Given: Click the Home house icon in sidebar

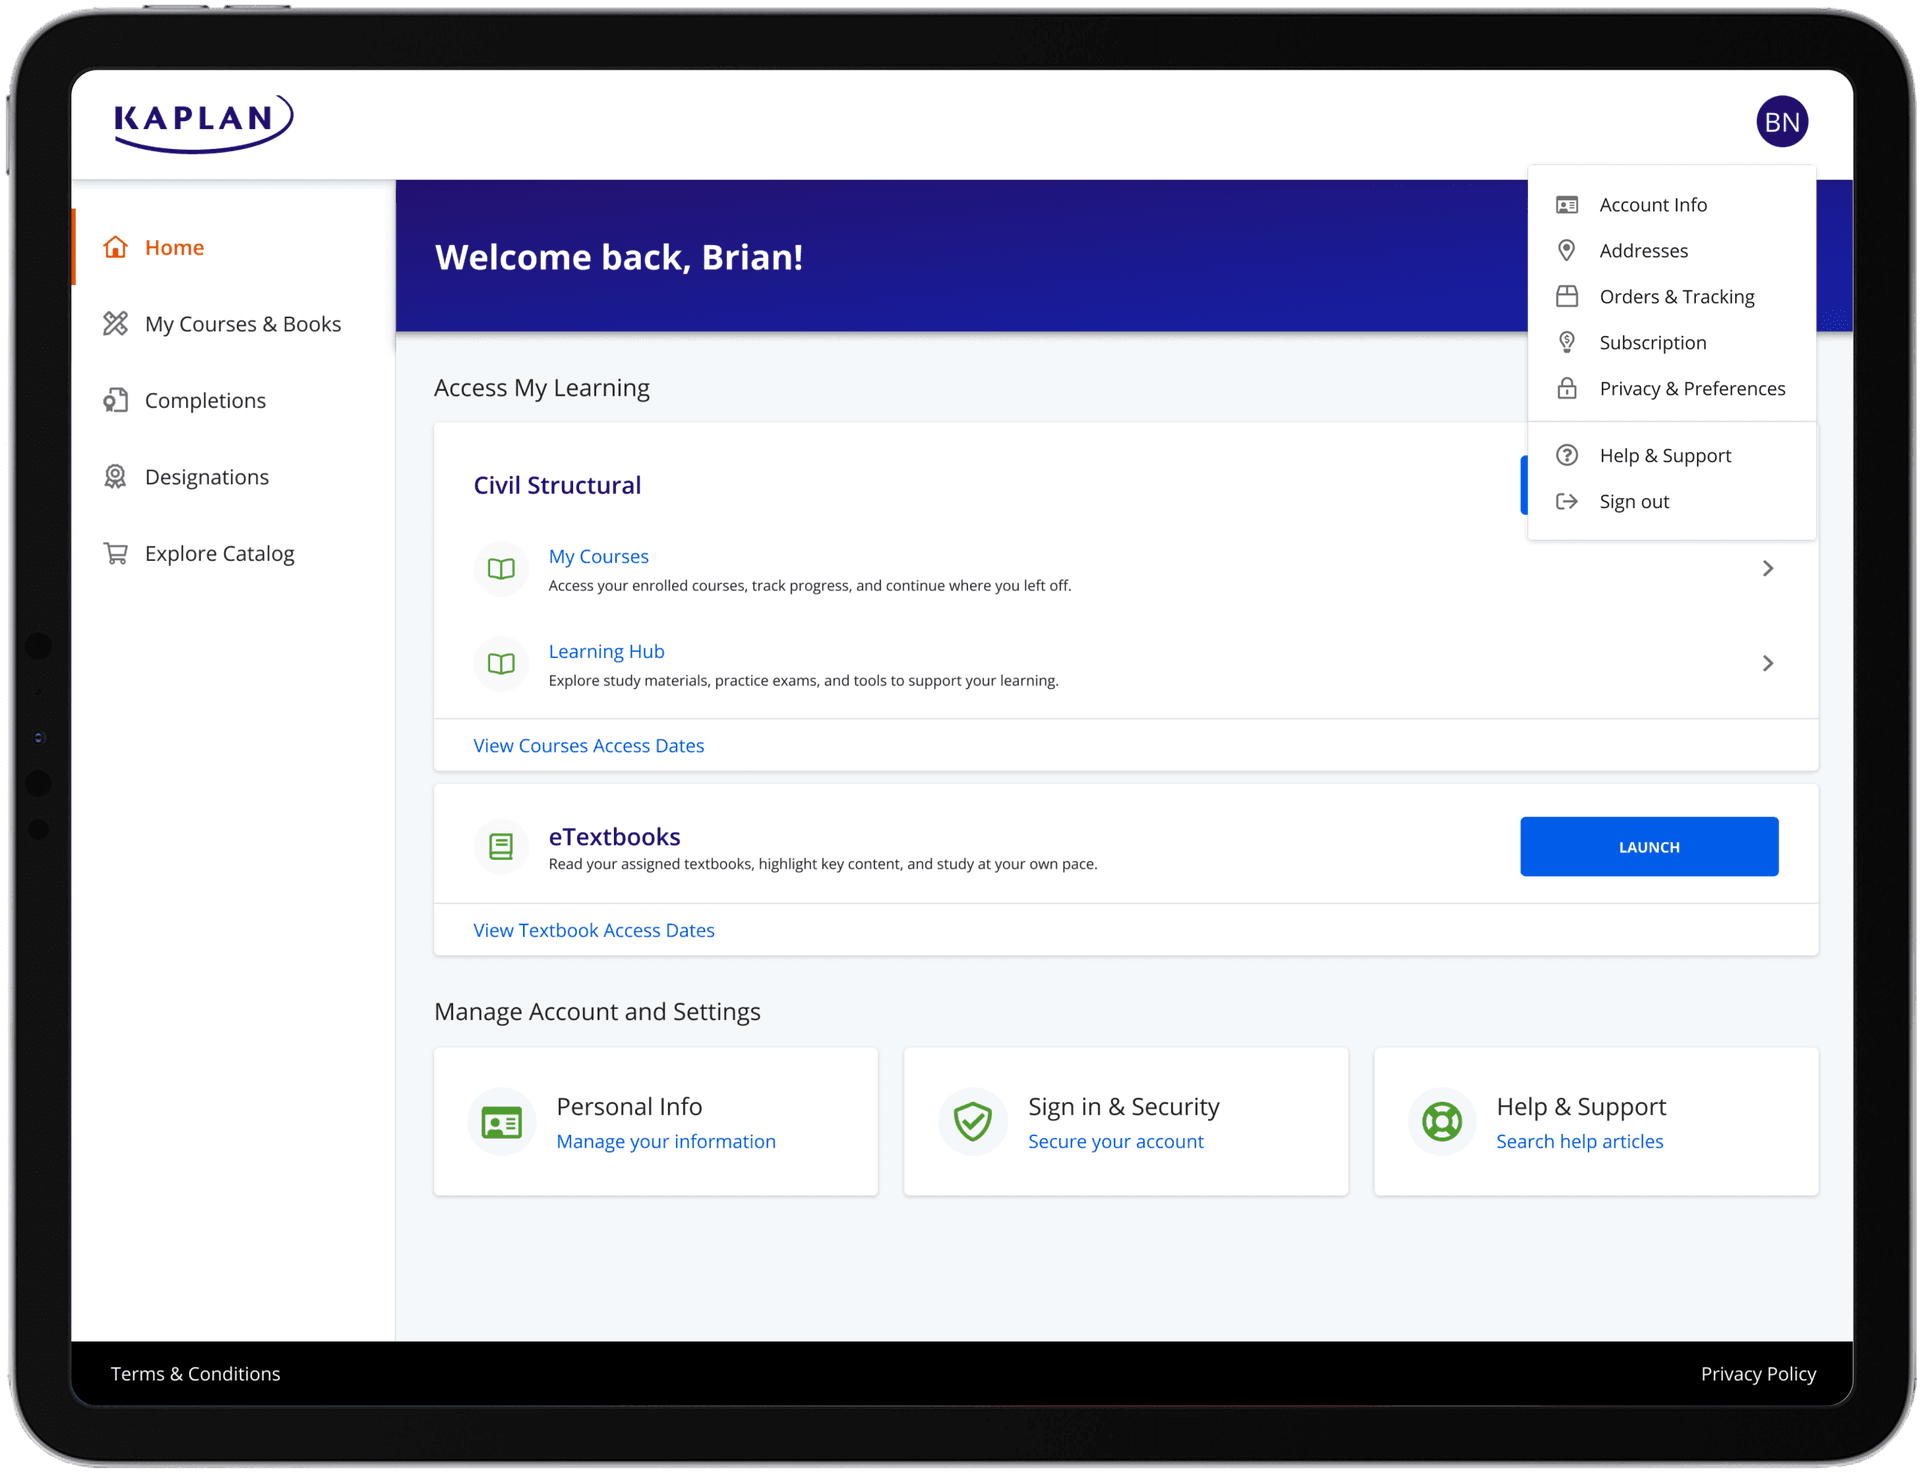Looking at the screenshot, I should coord(116,247).
